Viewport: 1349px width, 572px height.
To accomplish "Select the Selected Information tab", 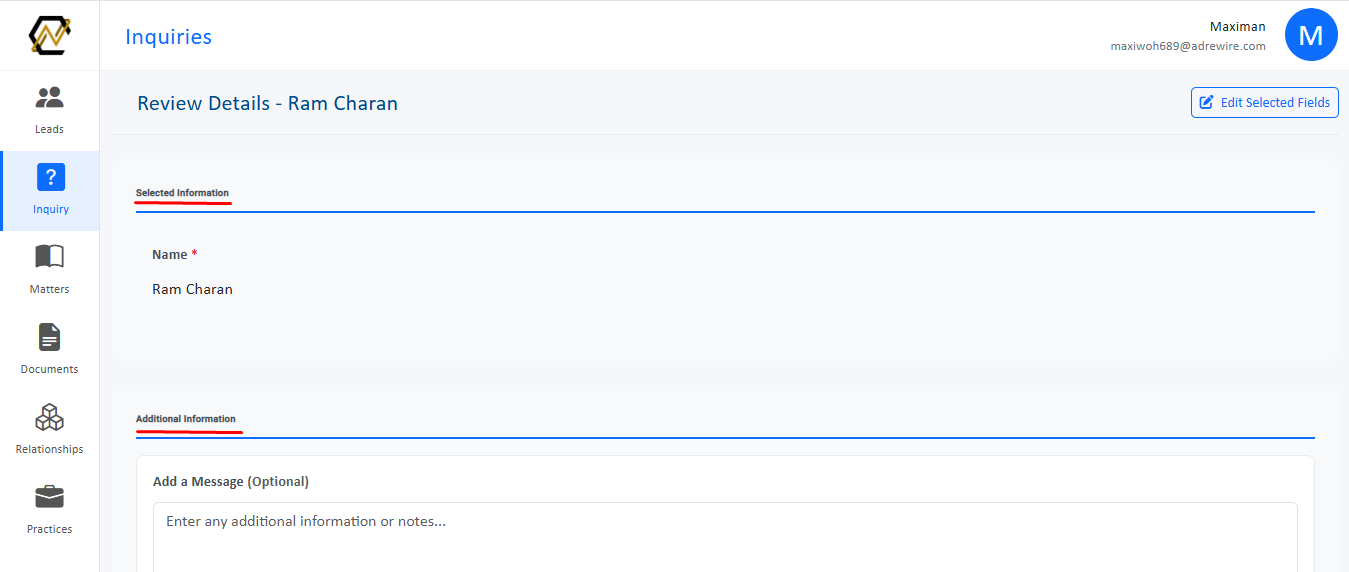I will click(182, 193).
